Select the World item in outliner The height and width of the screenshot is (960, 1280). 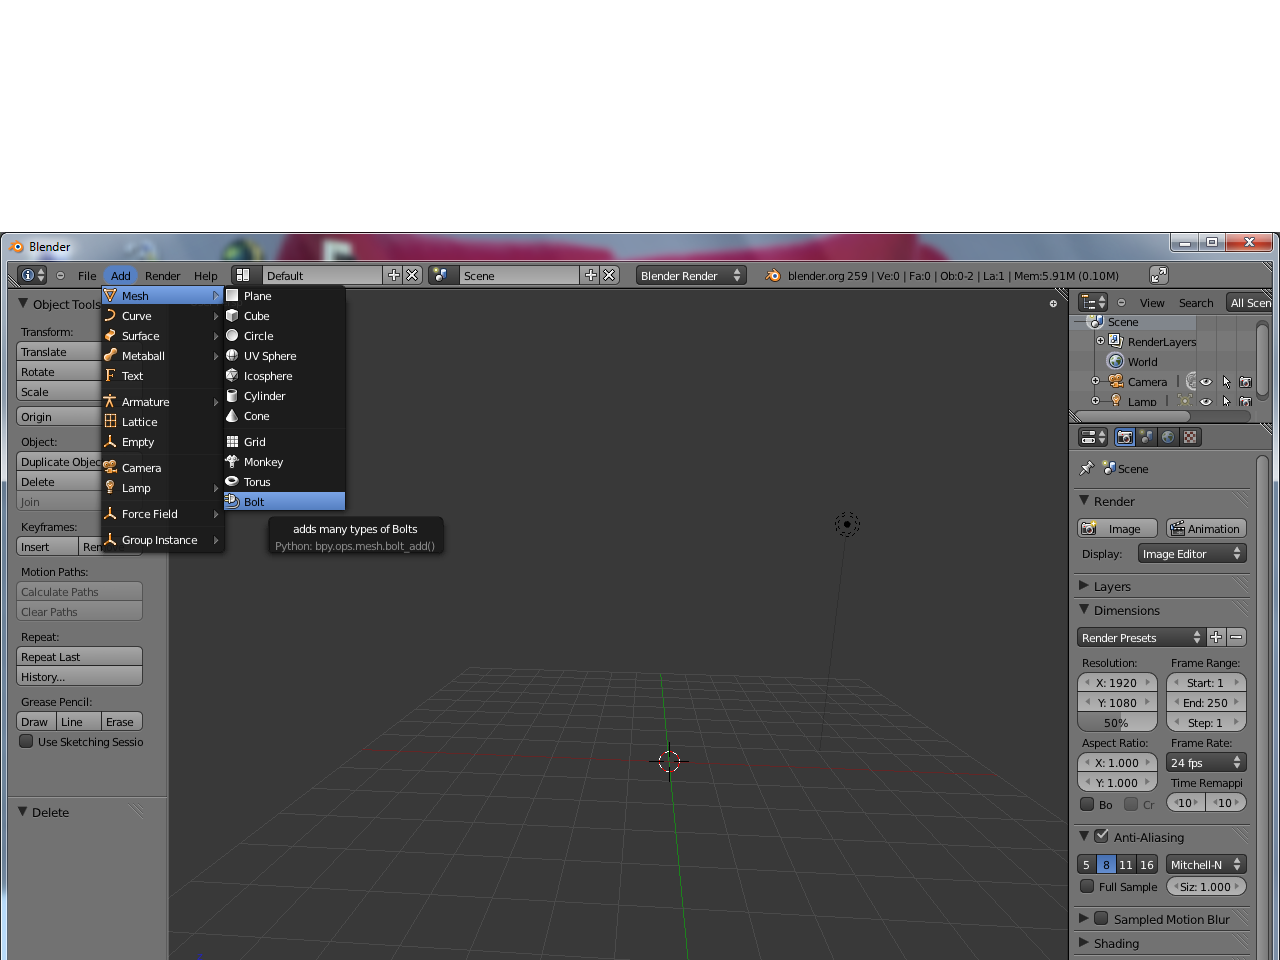click(x=1142, y=362)
